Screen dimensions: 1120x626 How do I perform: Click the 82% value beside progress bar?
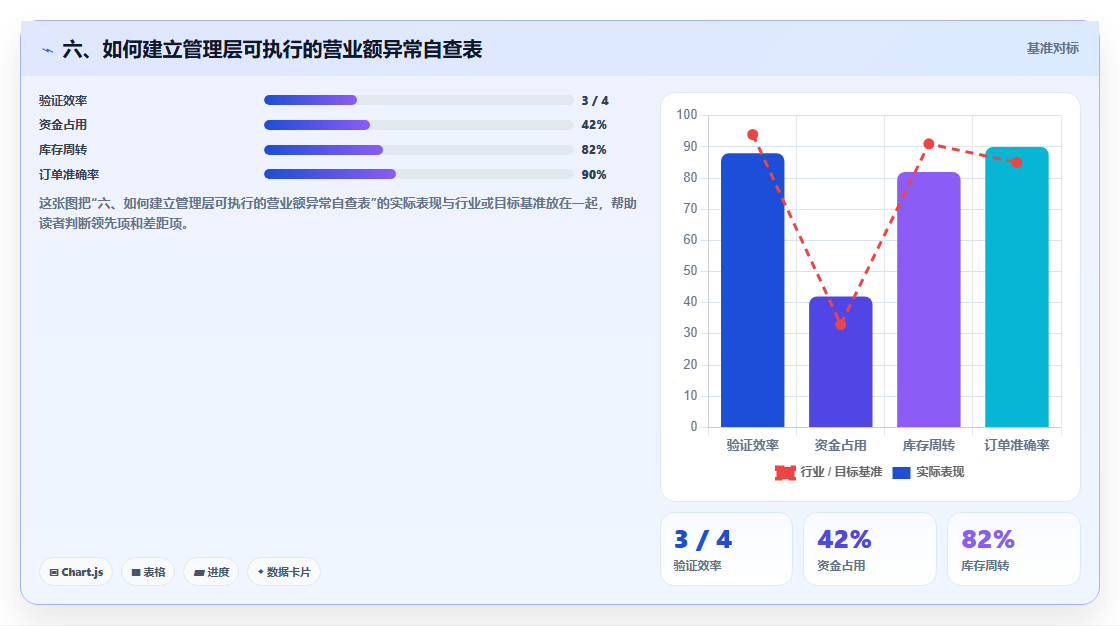tap(594, 150)
